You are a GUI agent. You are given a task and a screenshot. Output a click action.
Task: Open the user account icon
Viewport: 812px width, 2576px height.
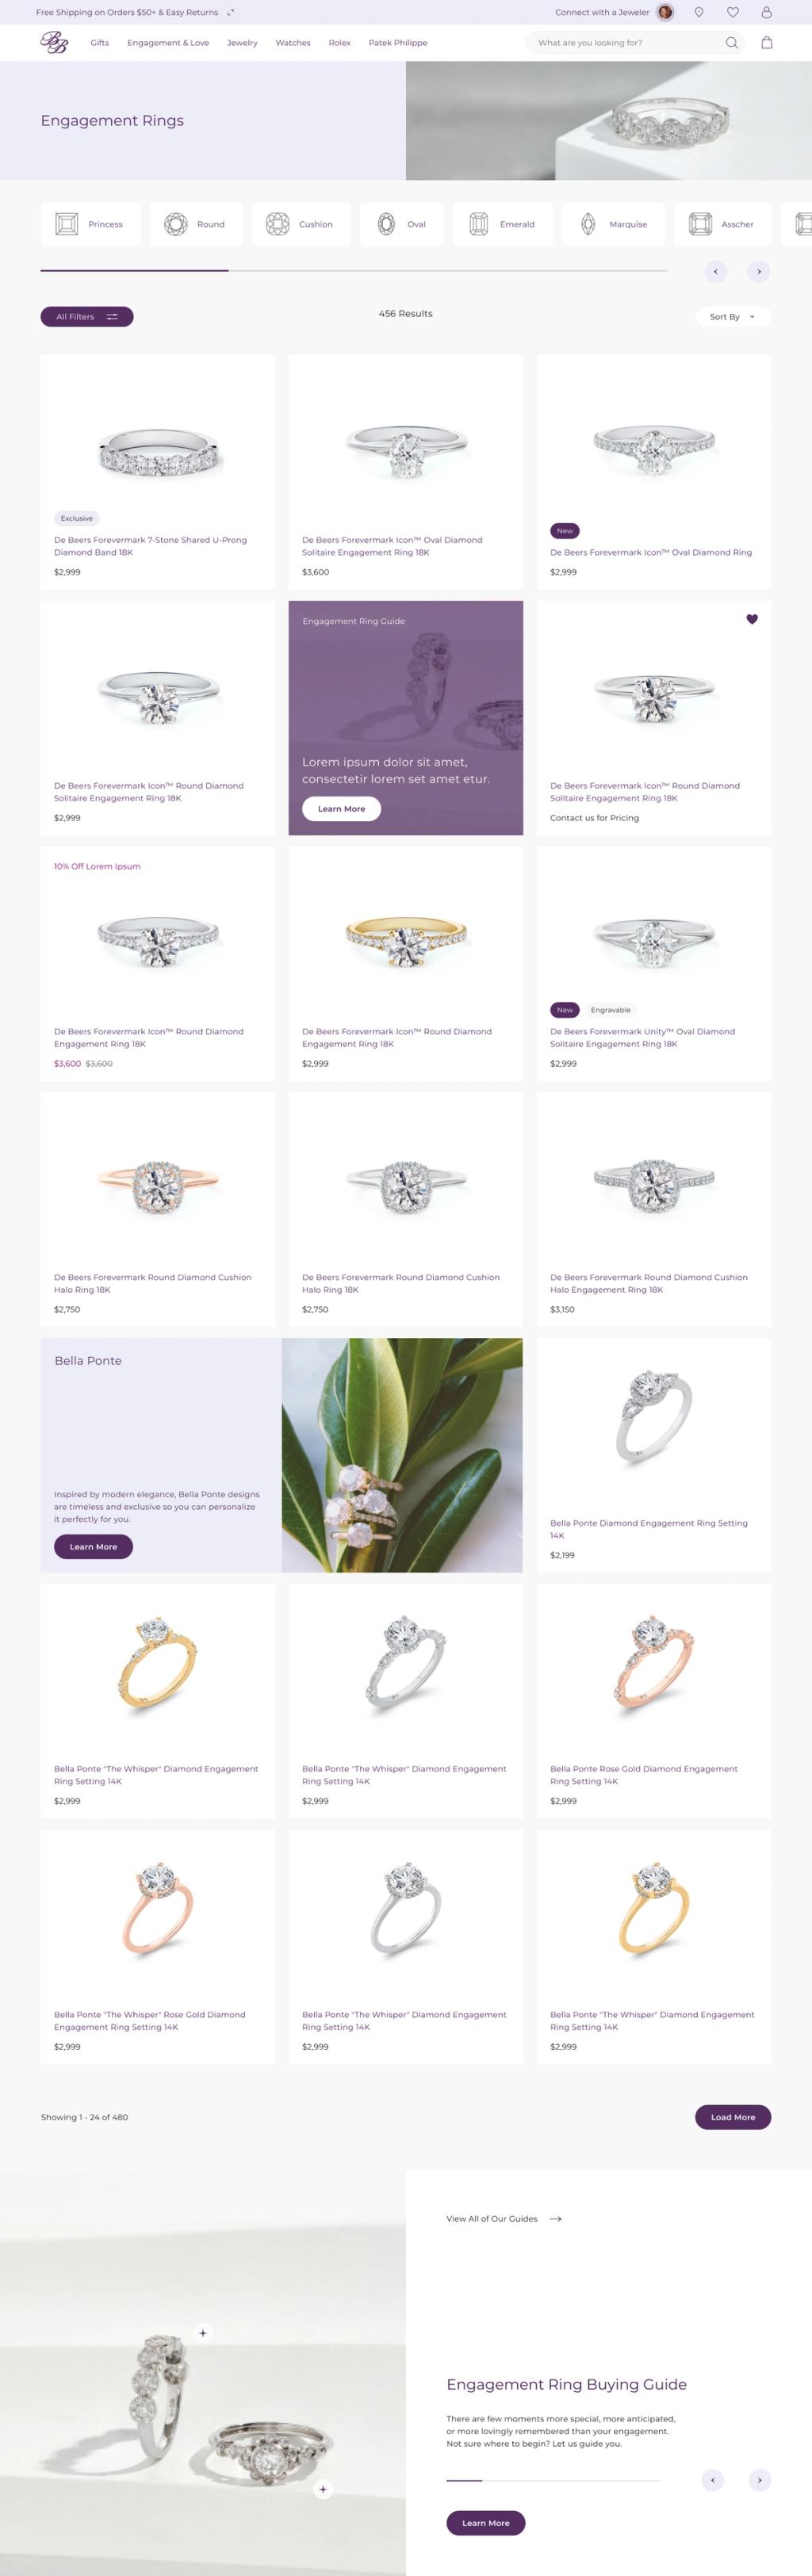point(767,12)
